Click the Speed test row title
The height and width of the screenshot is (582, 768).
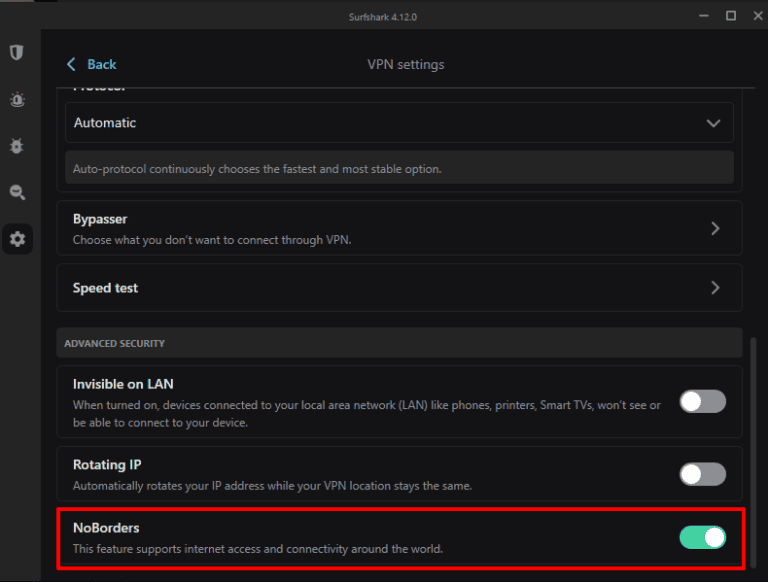(x=105, y=288)
